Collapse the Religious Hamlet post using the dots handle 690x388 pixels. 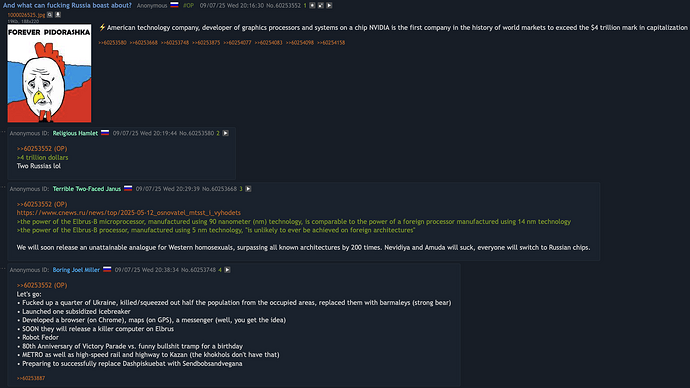3,132
